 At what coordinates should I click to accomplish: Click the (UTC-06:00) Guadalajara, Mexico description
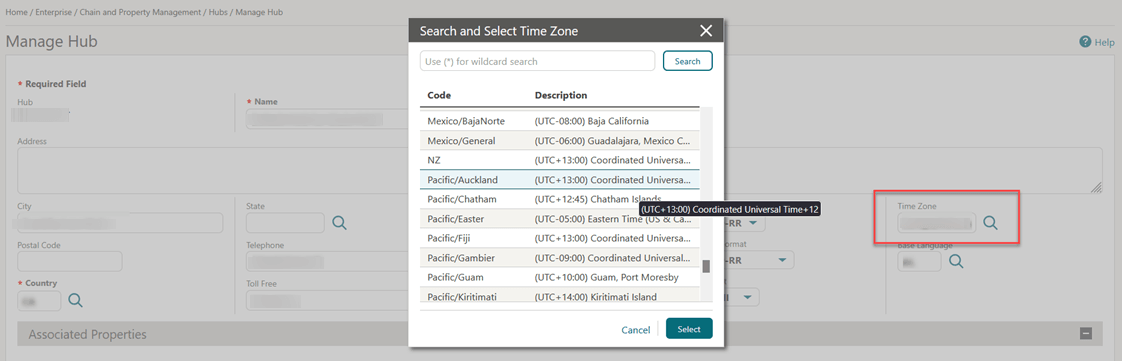613,140
